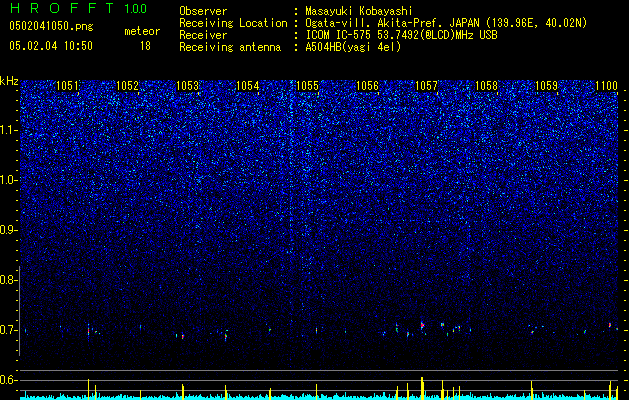Select the filename 0502041050.png
Image resolution: width=629 pixels, height=400 pixels.
pyautogui.click(x=51, y=26)
